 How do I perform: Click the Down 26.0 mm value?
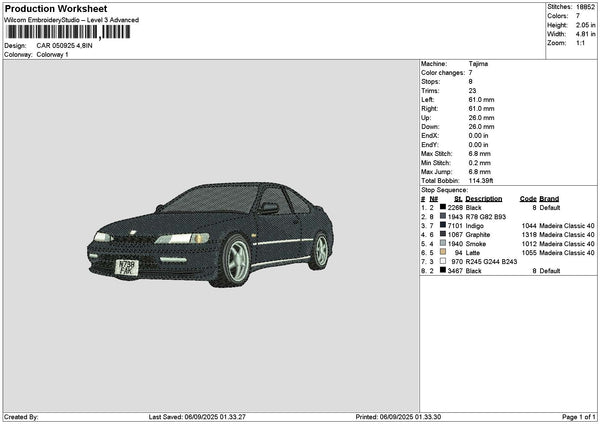pyautogui.click(x=481, y=127)
